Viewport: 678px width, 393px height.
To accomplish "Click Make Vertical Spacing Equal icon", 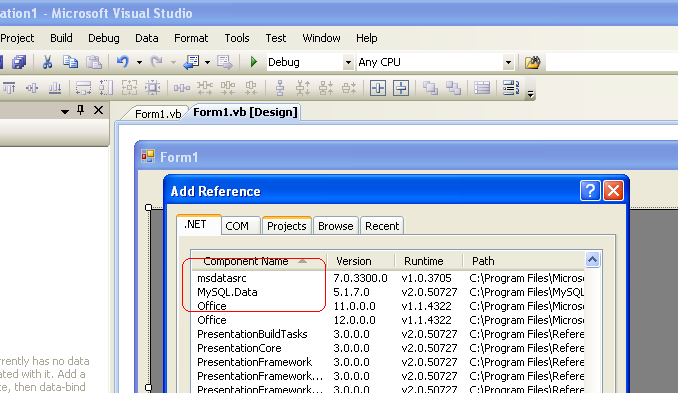I will 280,88.
